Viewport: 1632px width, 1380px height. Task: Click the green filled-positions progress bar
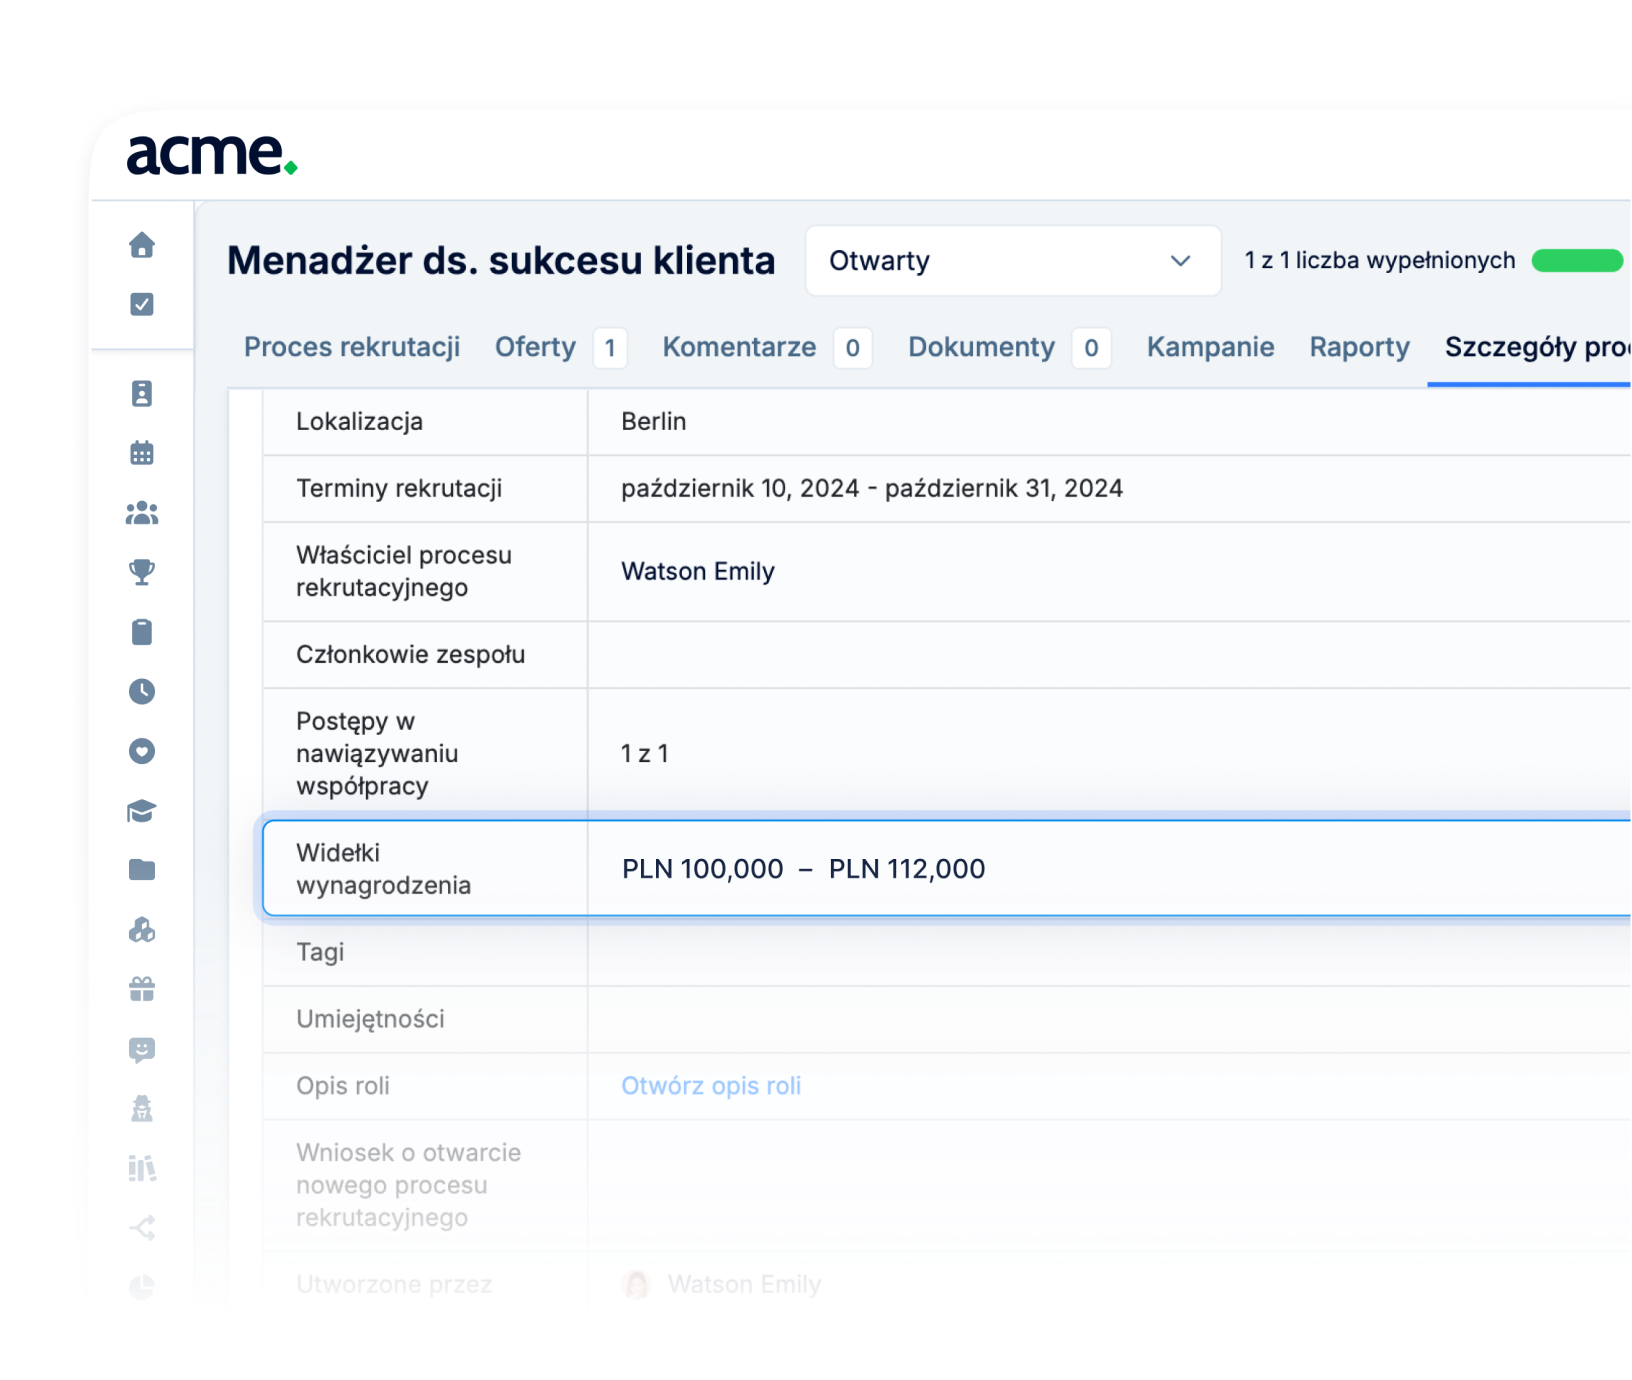(x=1577, y=261)
